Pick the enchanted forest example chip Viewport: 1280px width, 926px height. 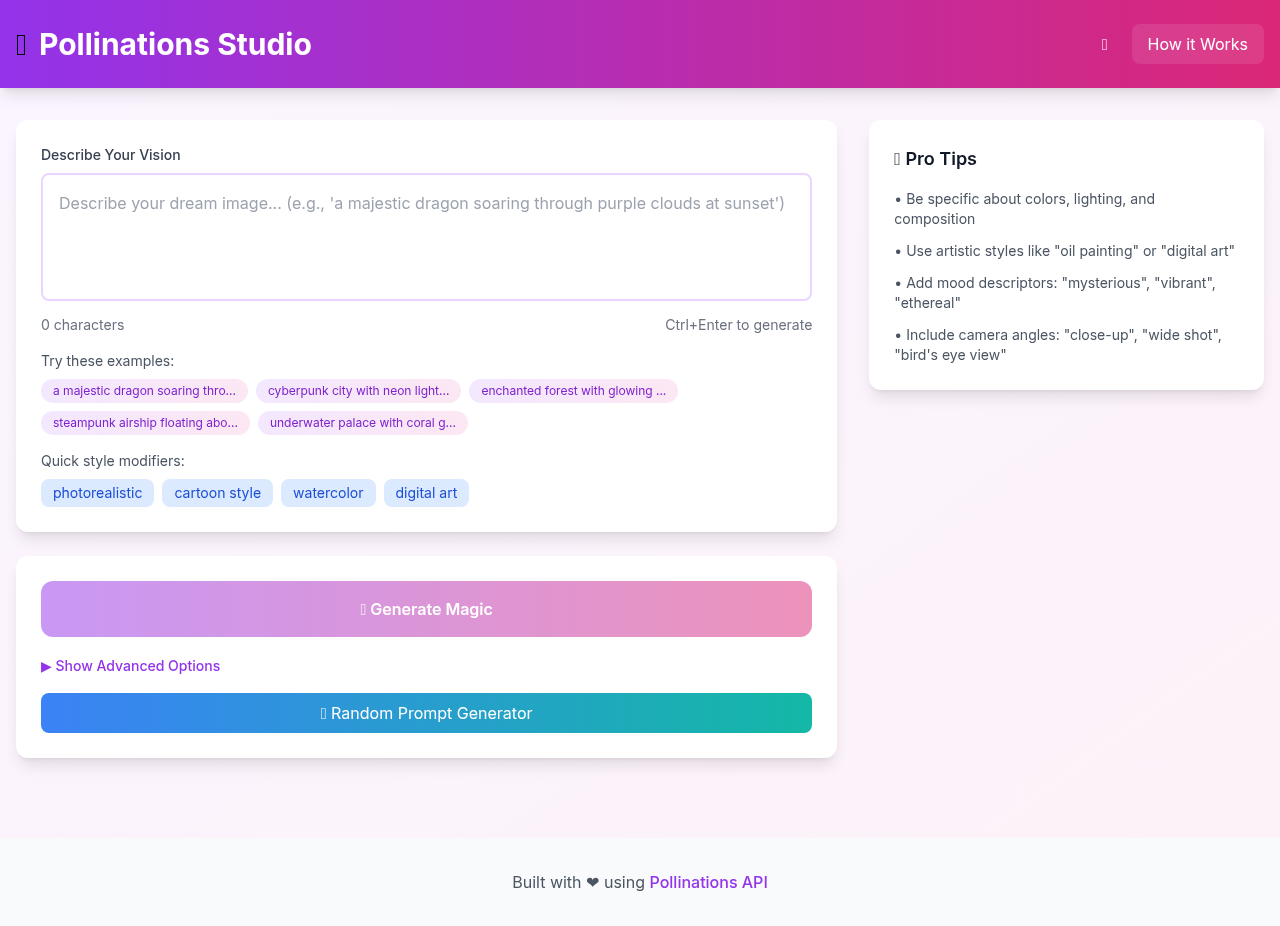tap(573, 391)
